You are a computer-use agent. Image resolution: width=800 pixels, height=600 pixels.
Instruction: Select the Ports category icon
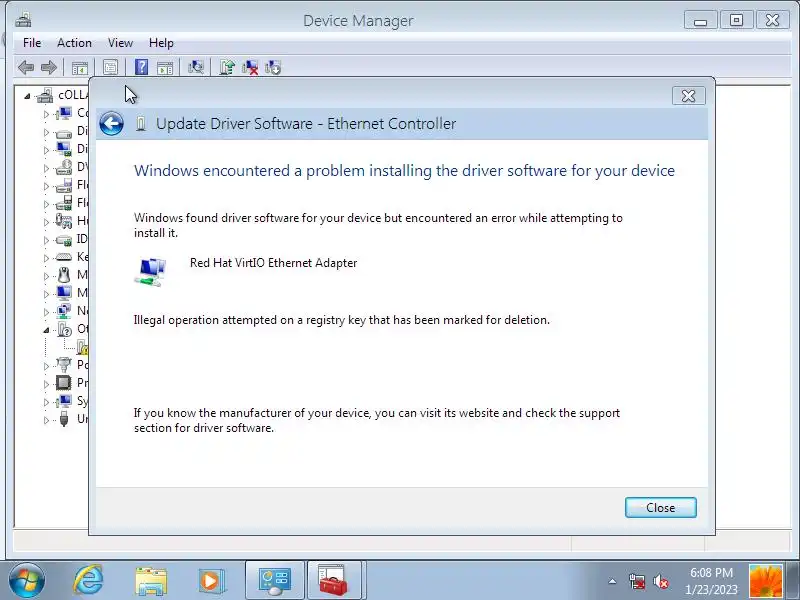[64, 364]
